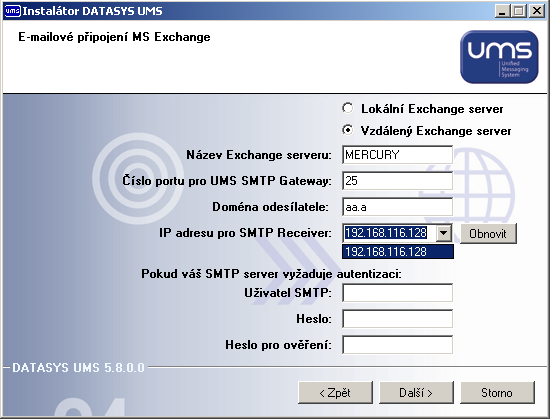Proceed with the Další button

pos(416,393)
